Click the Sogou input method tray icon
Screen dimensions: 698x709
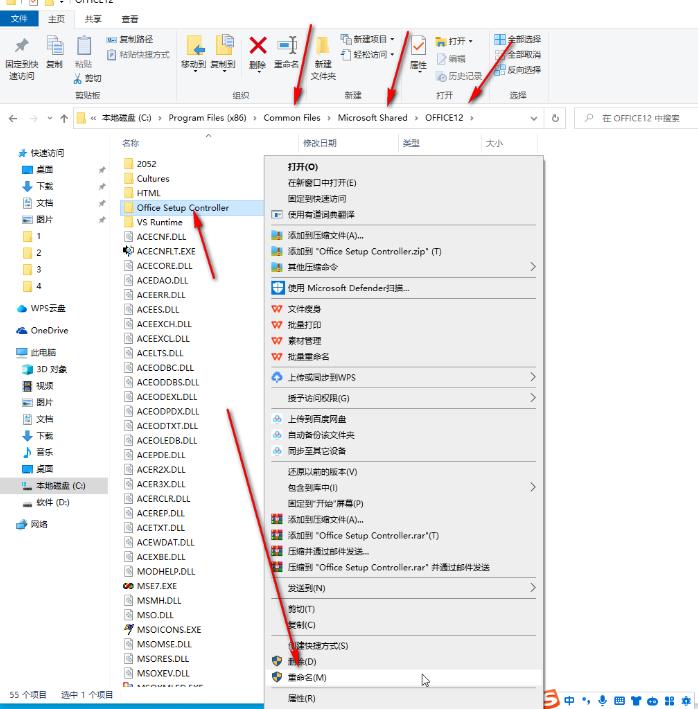coord(551,700)
